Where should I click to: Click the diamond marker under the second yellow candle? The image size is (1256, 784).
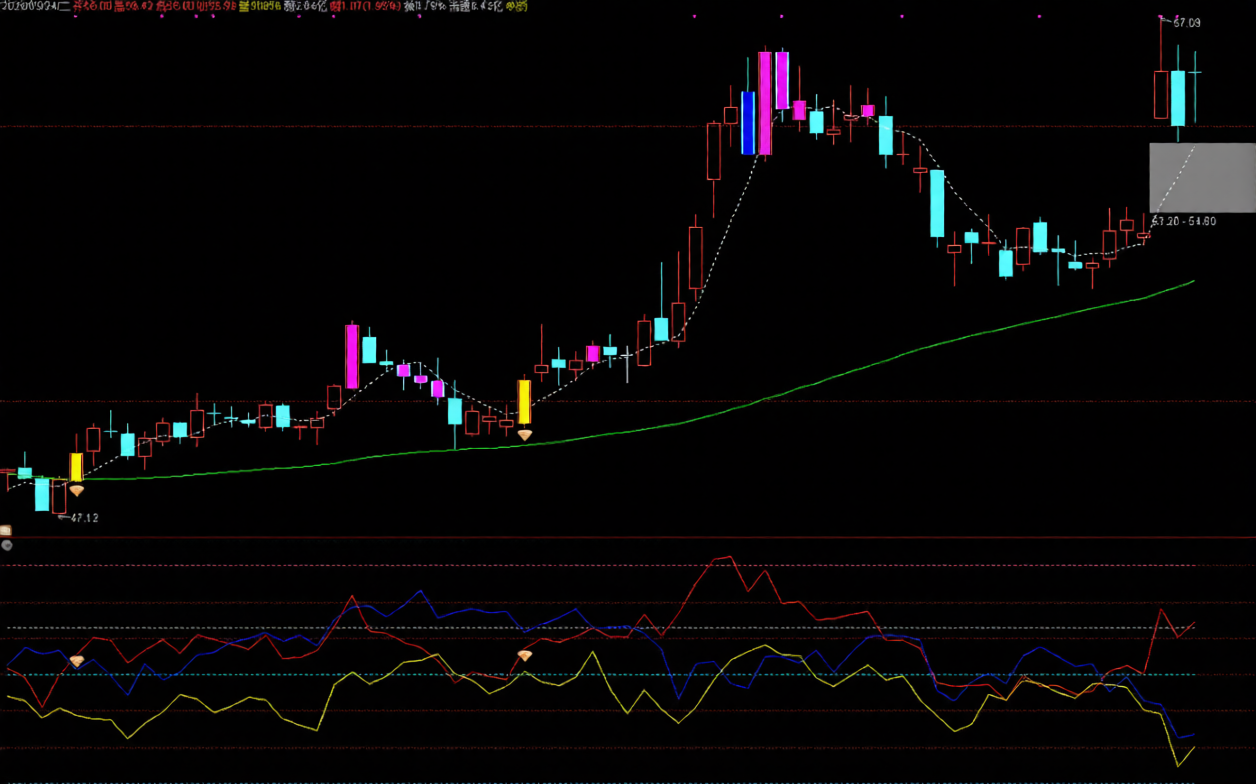pos(524,435)
